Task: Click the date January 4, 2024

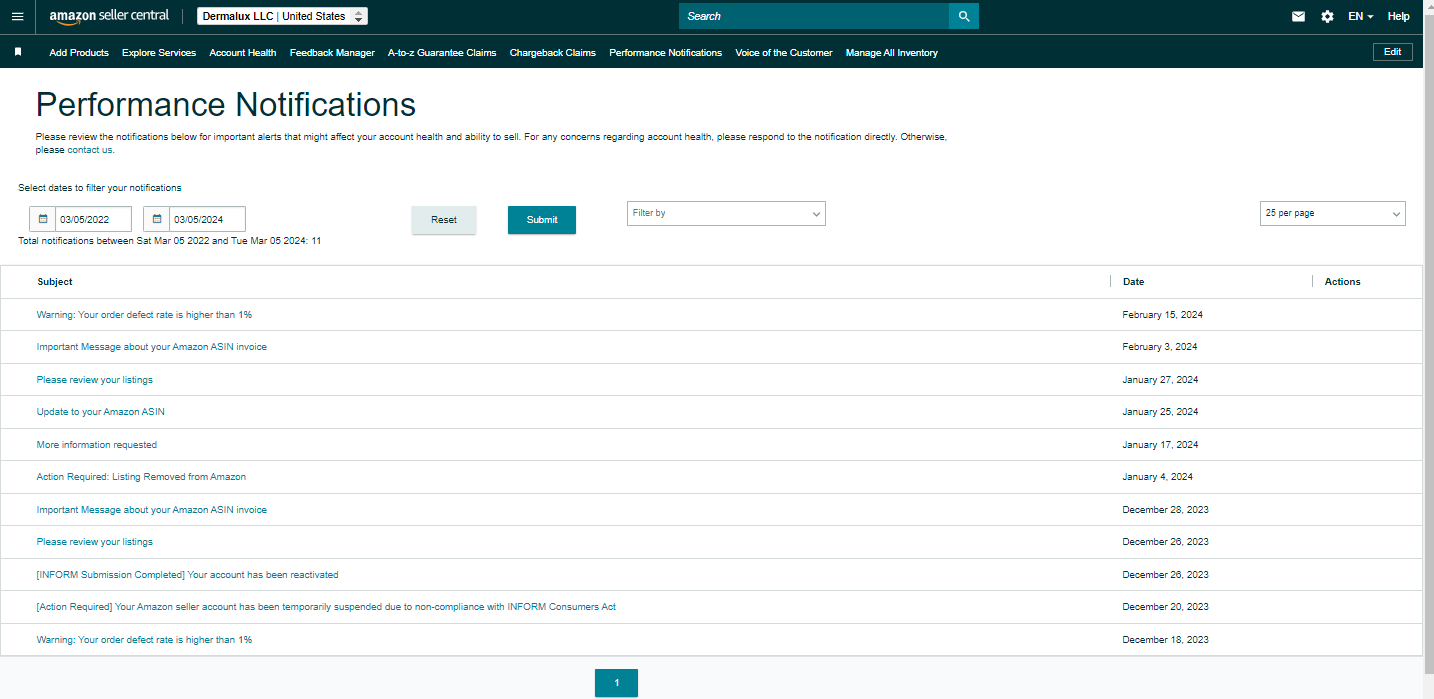Action: click(x=1158, y=477)
